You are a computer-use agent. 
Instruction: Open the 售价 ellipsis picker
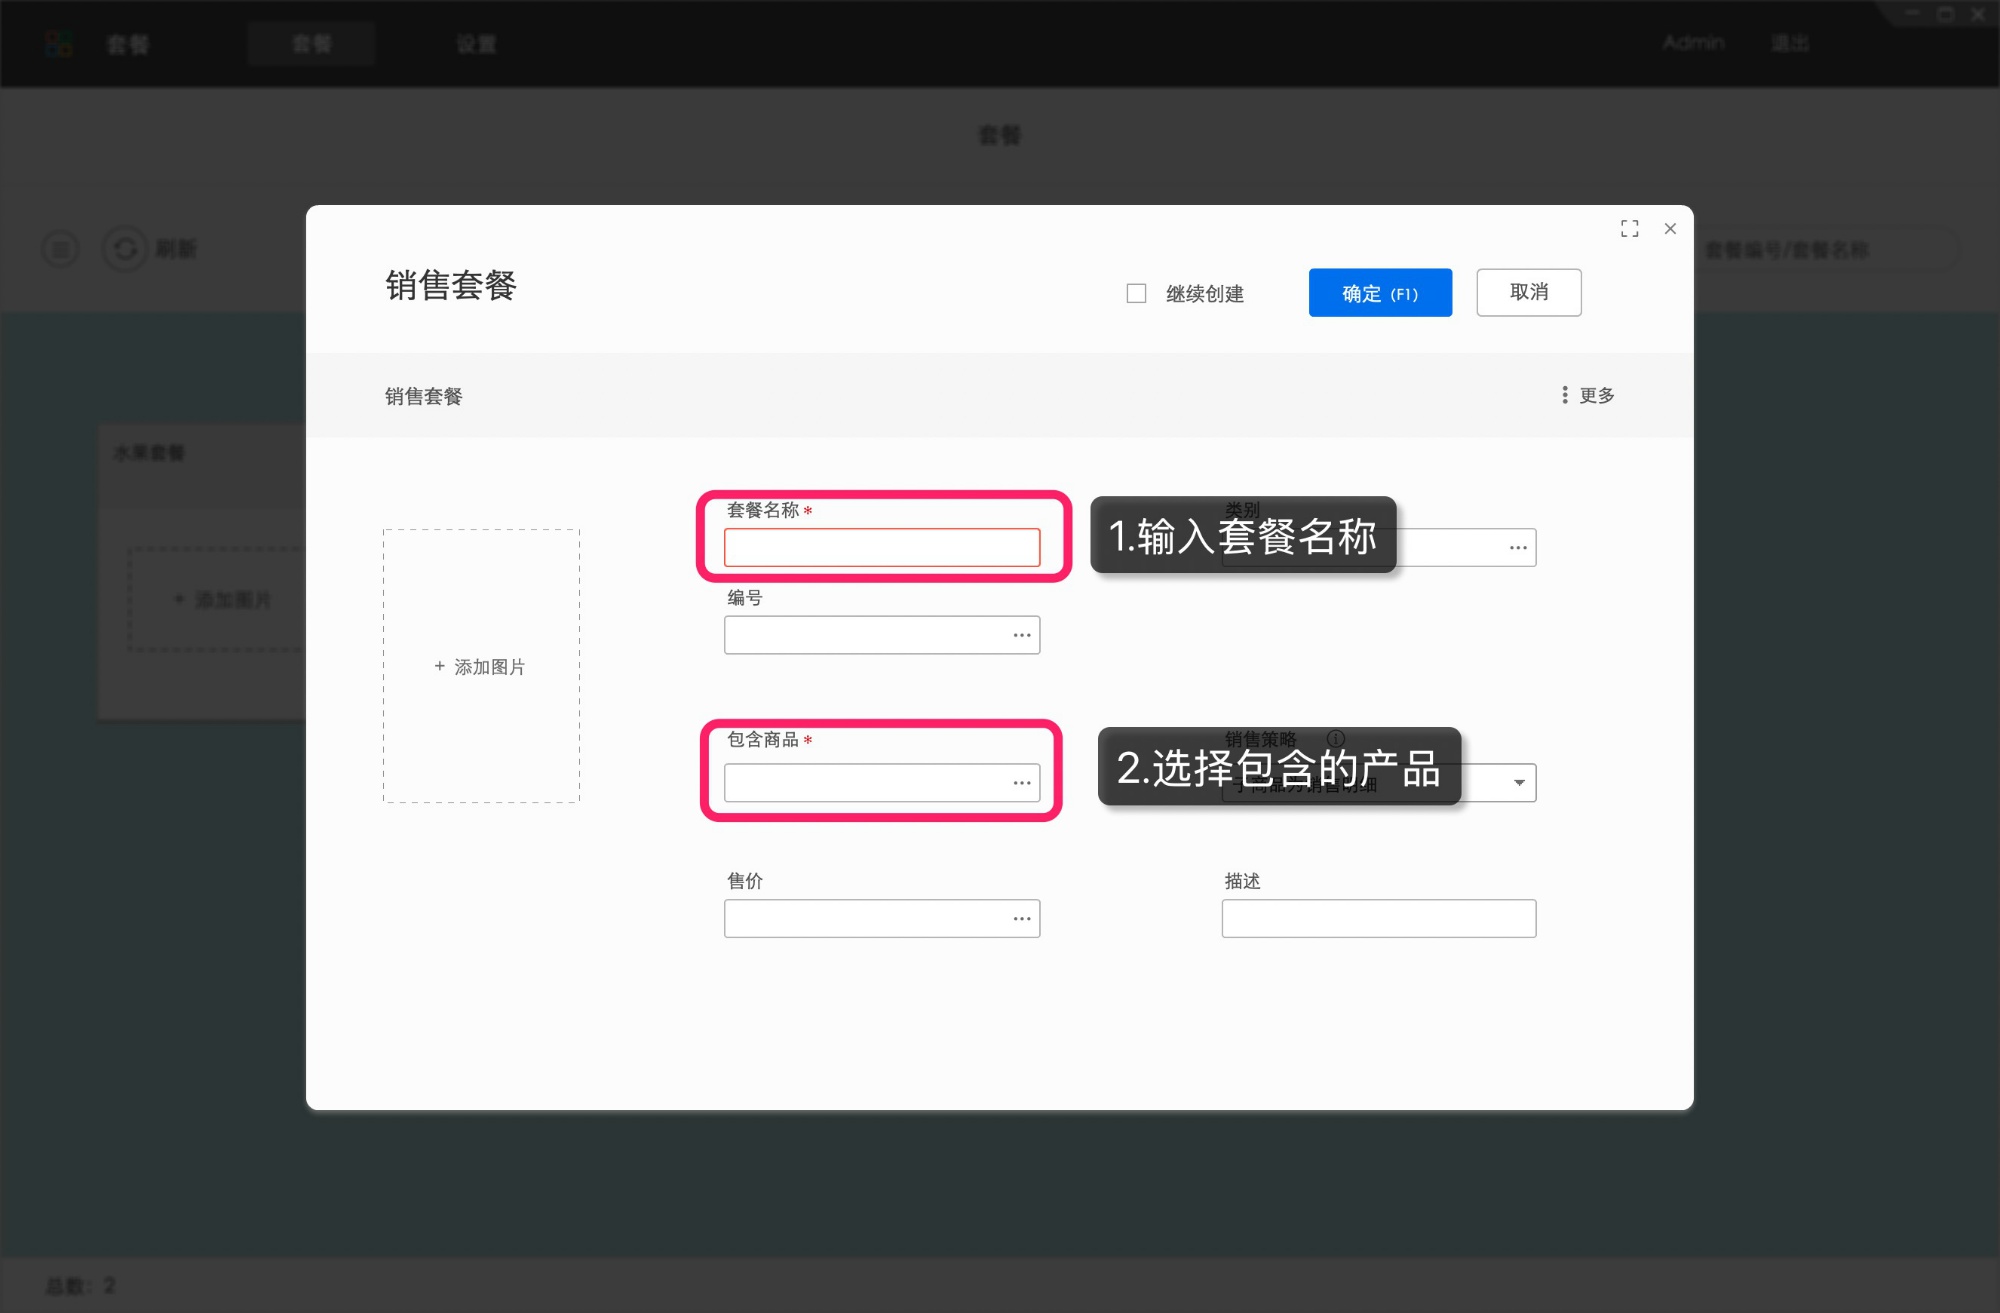coord(1021,917)
